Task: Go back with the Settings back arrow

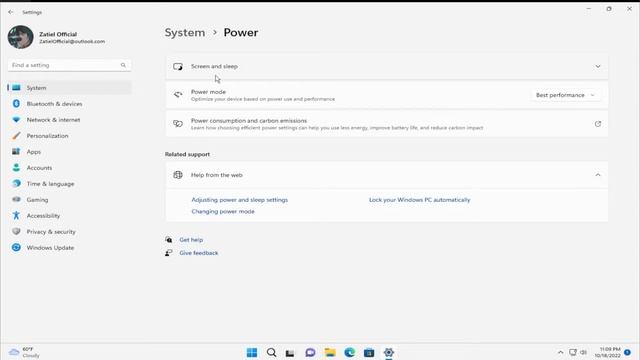Action: tap(11, 12)
